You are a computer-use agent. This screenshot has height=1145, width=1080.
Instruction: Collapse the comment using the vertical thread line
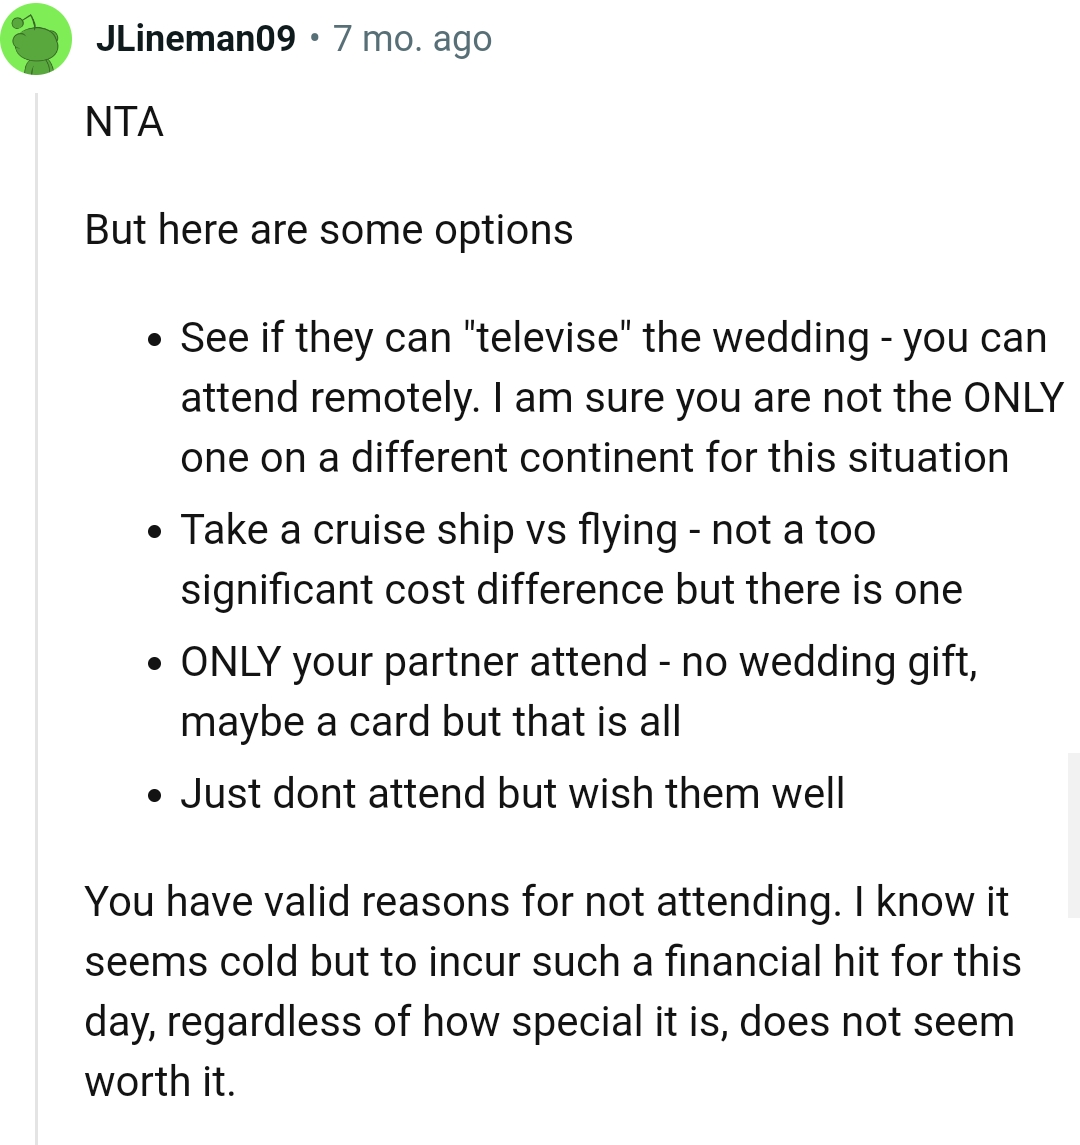(x=37, y=600)
